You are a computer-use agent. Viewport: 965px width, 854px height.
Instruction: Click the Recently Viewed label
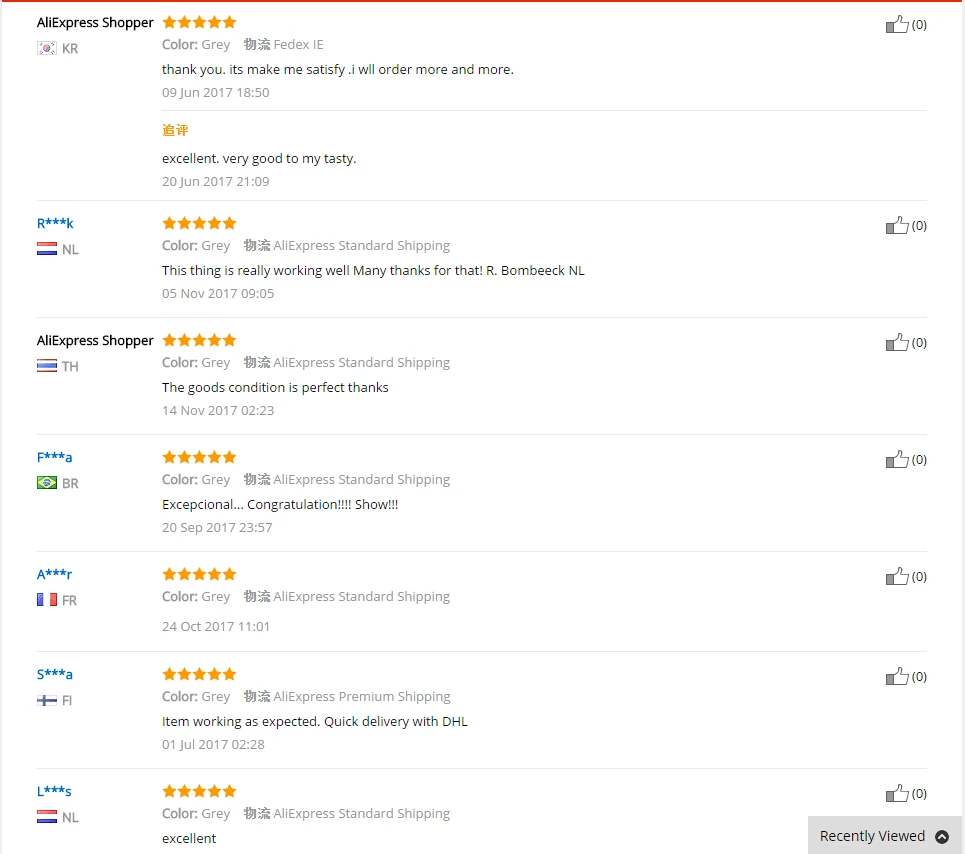point(872,836)
